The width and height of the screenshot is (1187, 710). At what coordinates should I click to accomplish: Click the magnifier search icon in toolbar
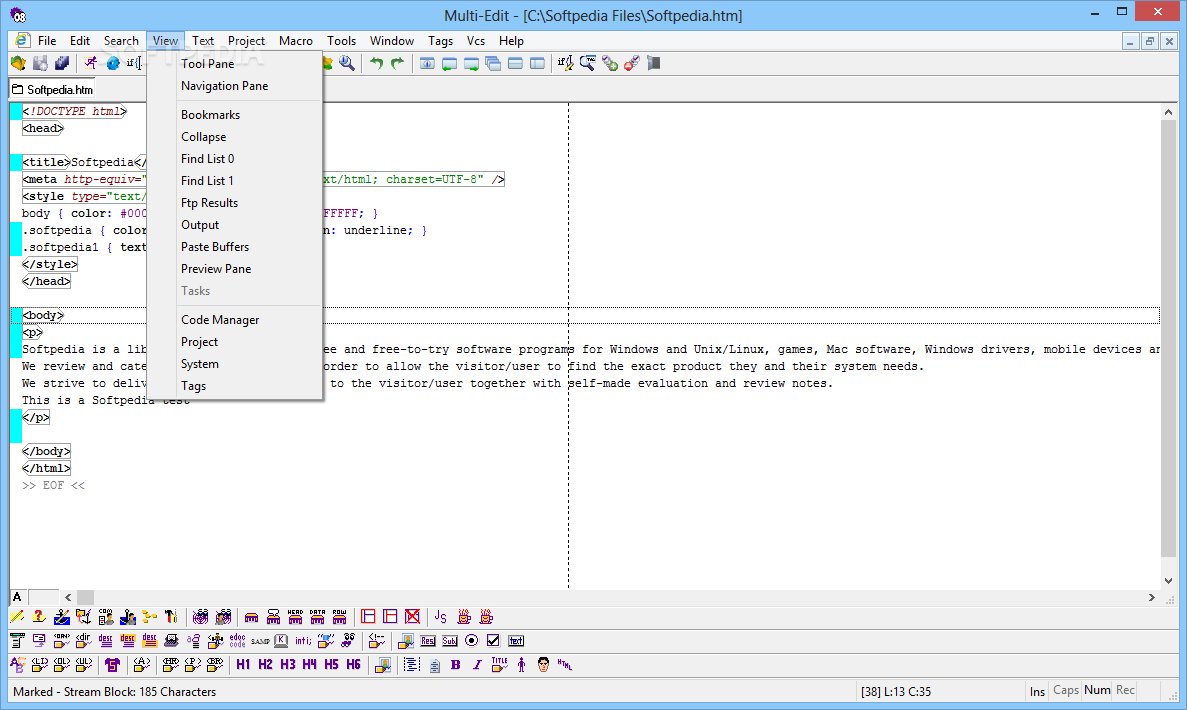click(347, 64)
